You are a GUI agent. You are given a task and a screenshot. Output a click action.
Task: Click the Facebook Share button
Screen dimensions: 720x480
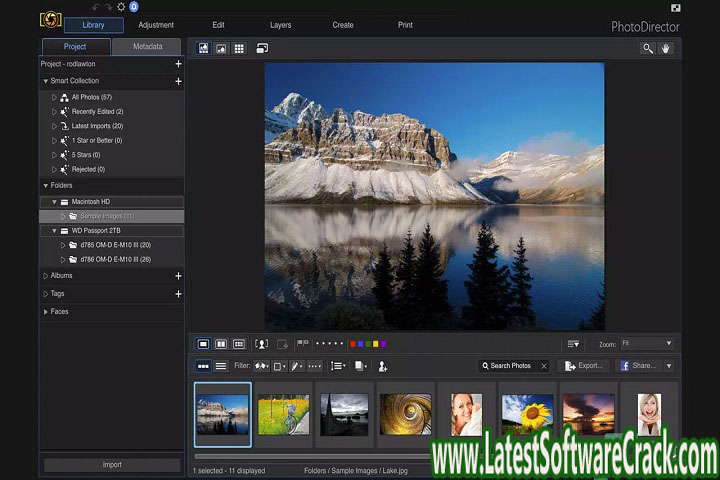pyautogui.click(x=638, y=366)
